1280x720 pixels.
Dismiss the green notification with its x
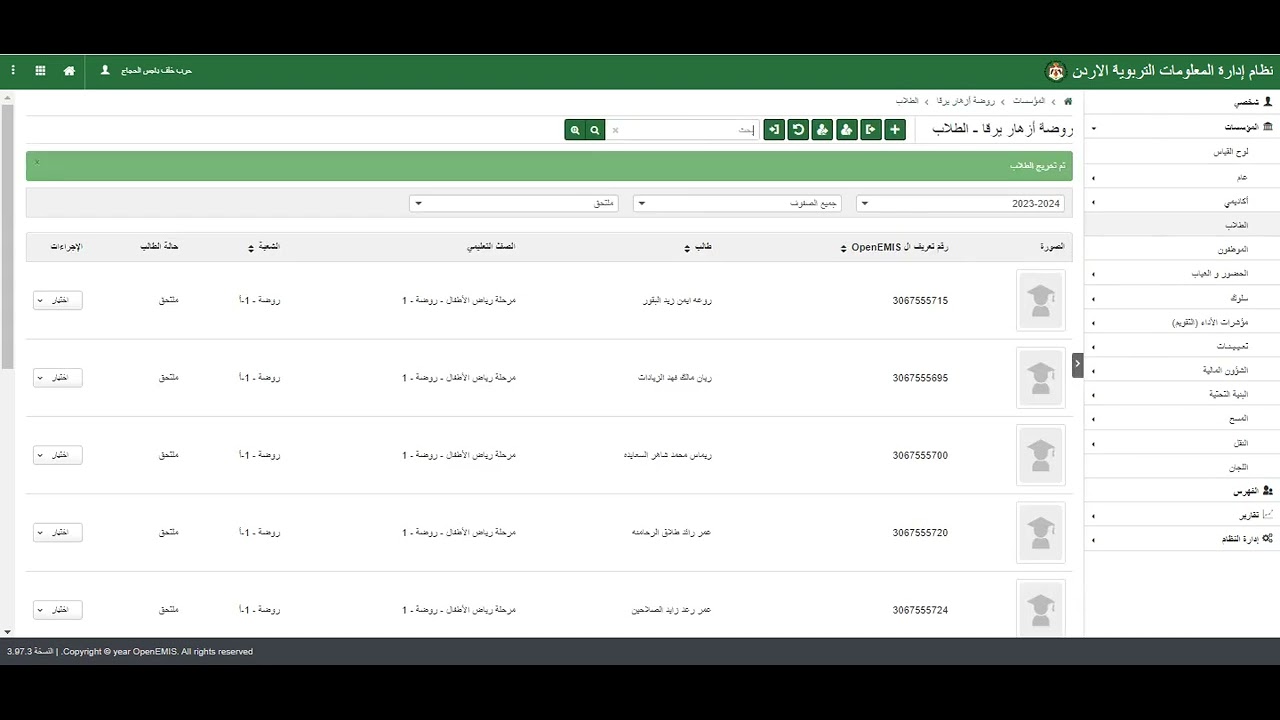tap(37, 162)
